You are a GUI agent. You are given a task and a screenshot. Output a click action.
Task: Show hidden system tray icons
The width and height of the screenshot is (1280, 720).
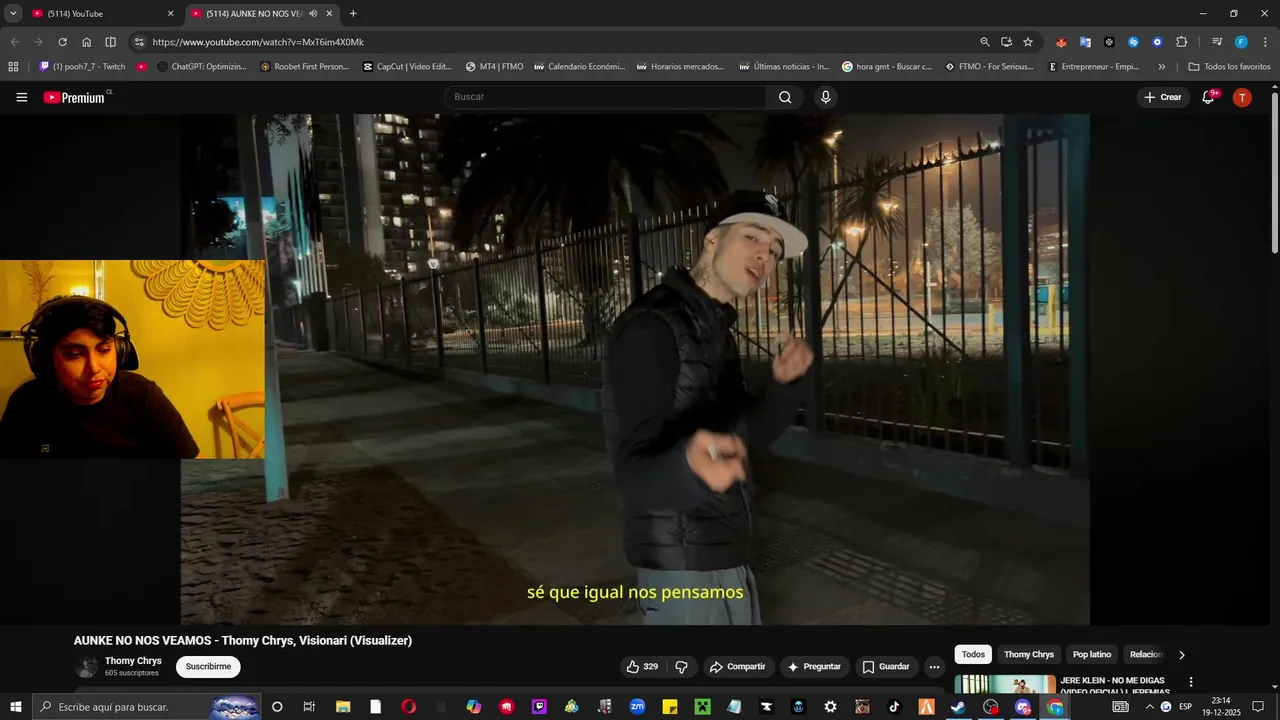(x=1149, y=707)
